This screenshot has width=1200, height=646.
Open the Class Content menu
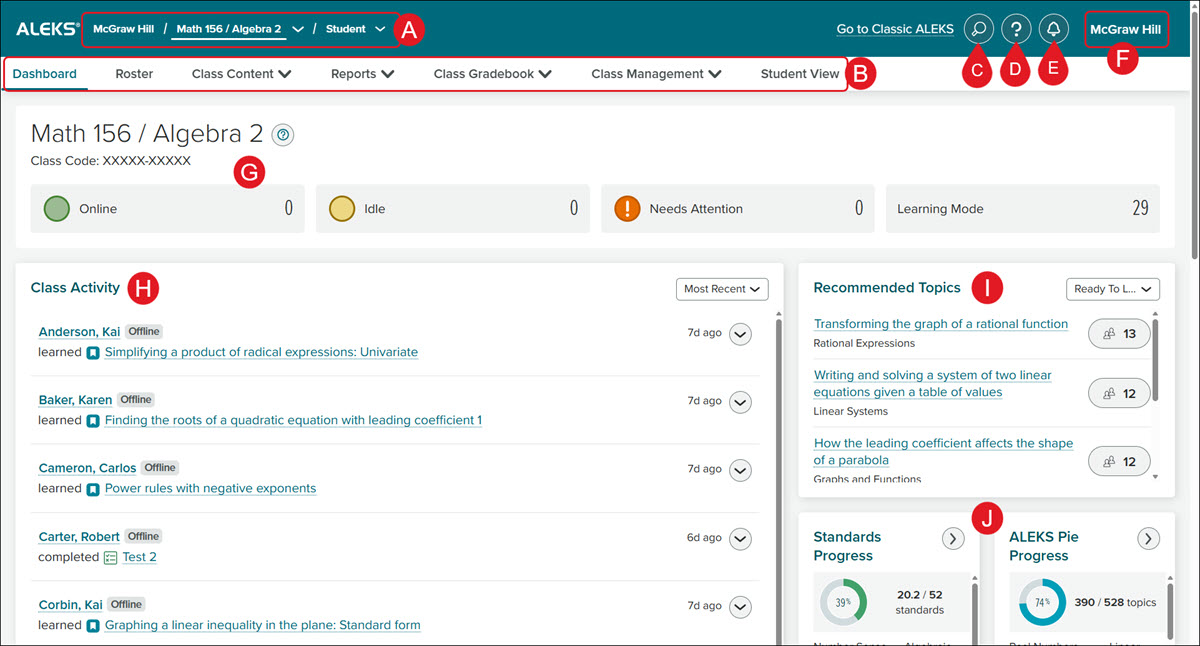(241, 74)
